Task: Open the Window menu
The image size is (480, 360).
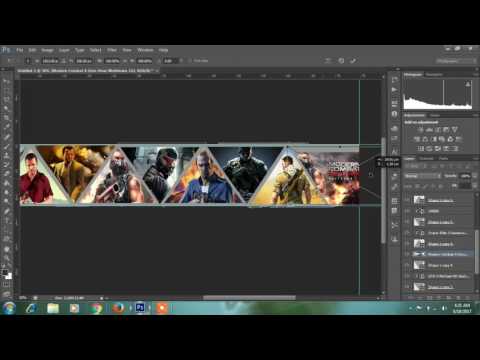Action: (x=145, y=50)
